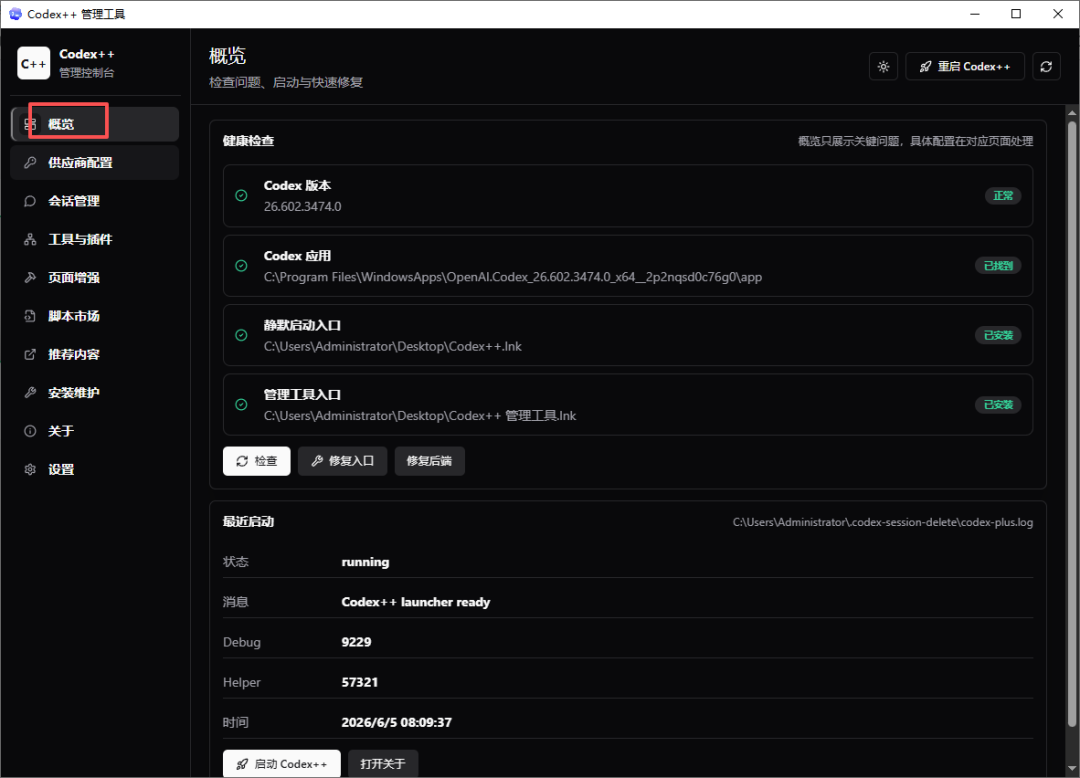Click the gear icon beside 设置

(x=30, y=470)
